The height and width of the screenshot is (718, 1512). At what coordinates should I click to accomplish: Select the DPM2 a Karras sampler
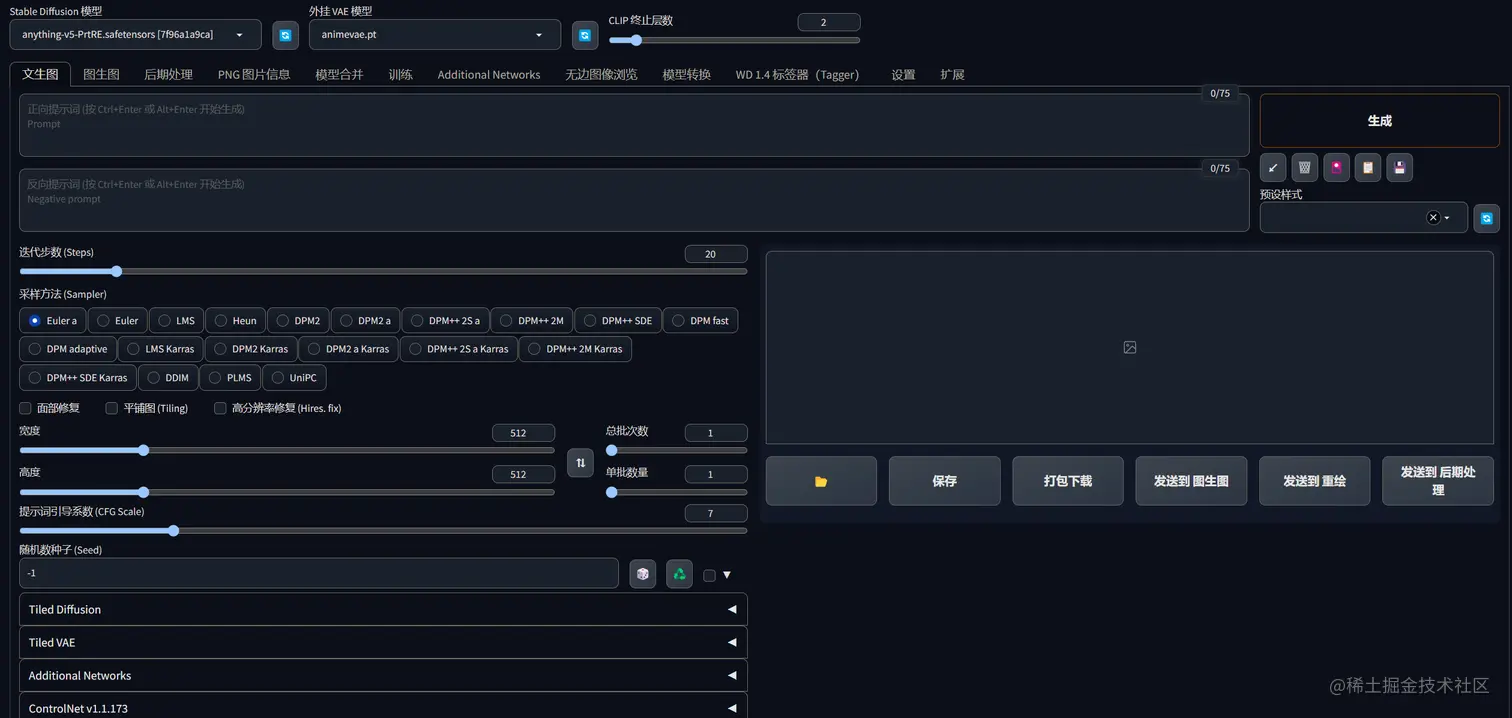click(349, 348)
